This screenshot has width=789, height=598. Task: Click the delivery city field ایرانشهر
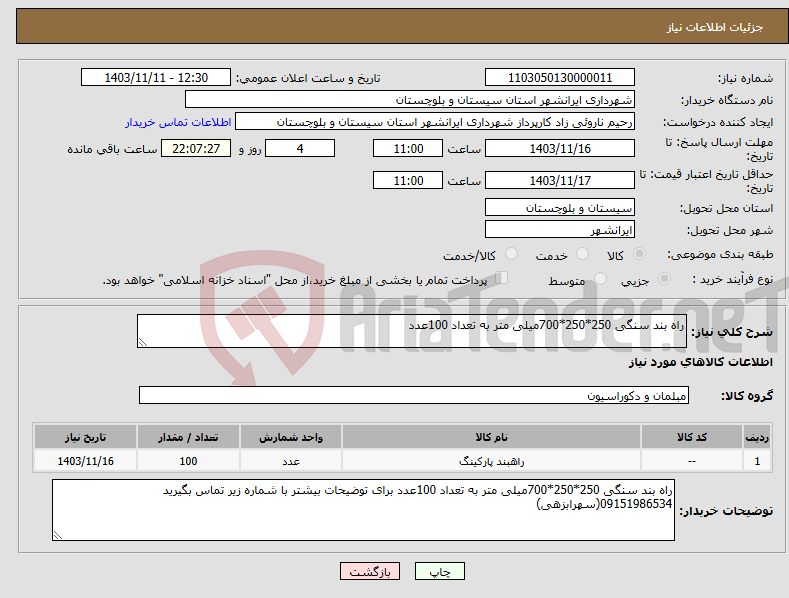pyautogui.click(x=560, y=230)
